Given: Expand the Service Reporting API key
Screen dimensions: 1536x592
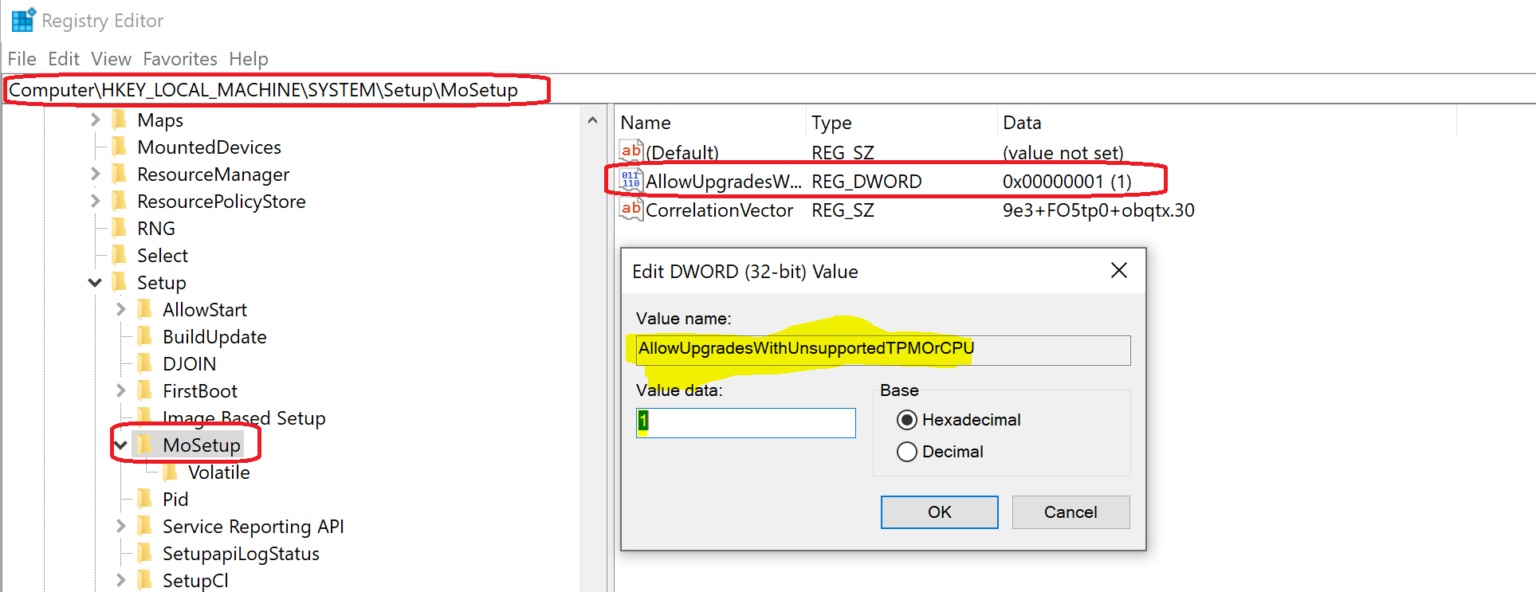Looking at the screenshot, I should (x=121, y=525).
